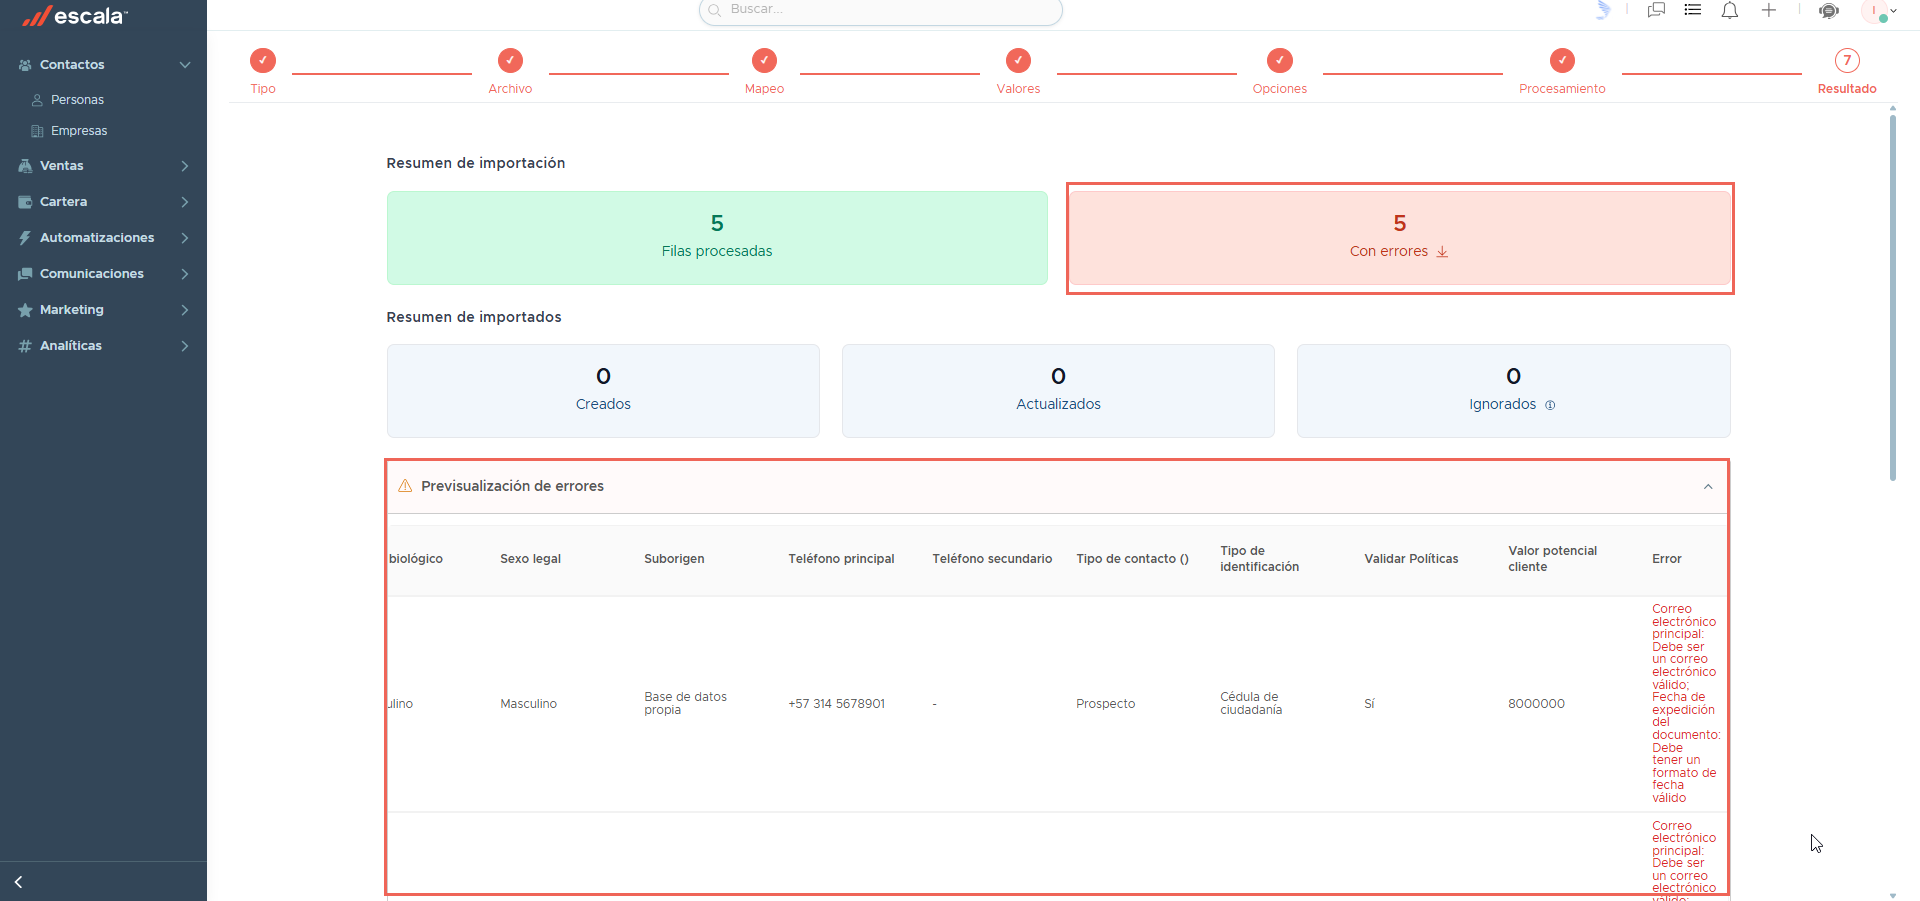Image resolution: width=1920 pixels, height=901 pixels.
Task: Select the Marketing menu label
Action: click(x=72, y=310)
